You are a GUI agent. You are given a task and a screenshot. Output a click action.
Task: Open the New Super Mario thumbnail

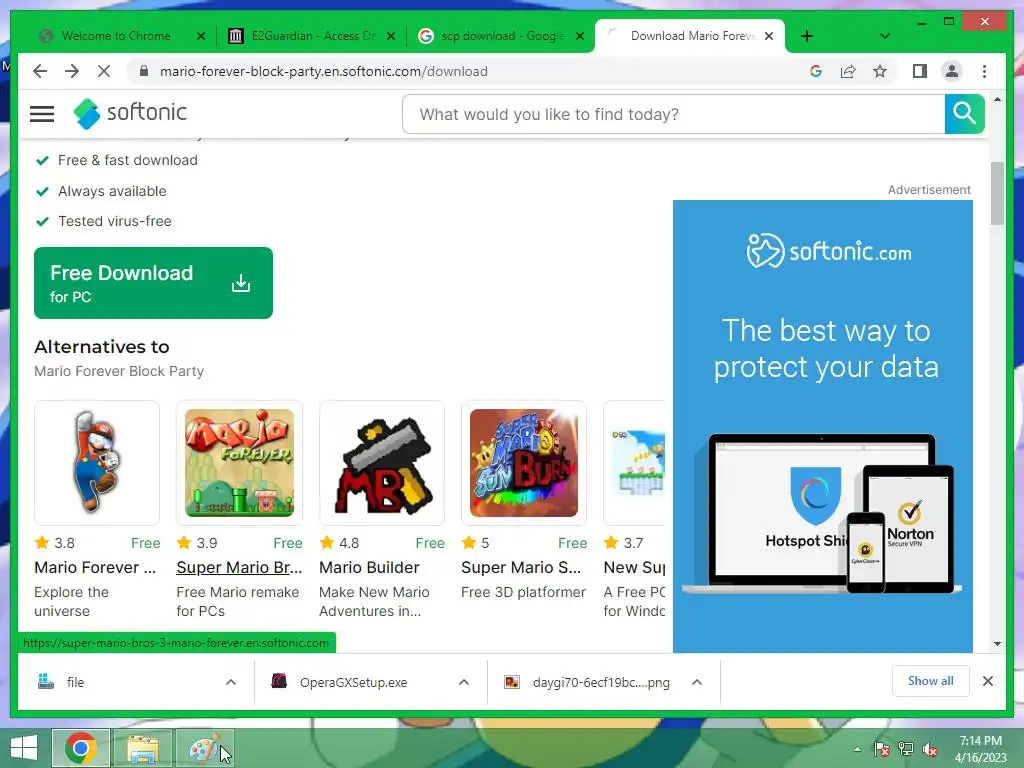635,462
